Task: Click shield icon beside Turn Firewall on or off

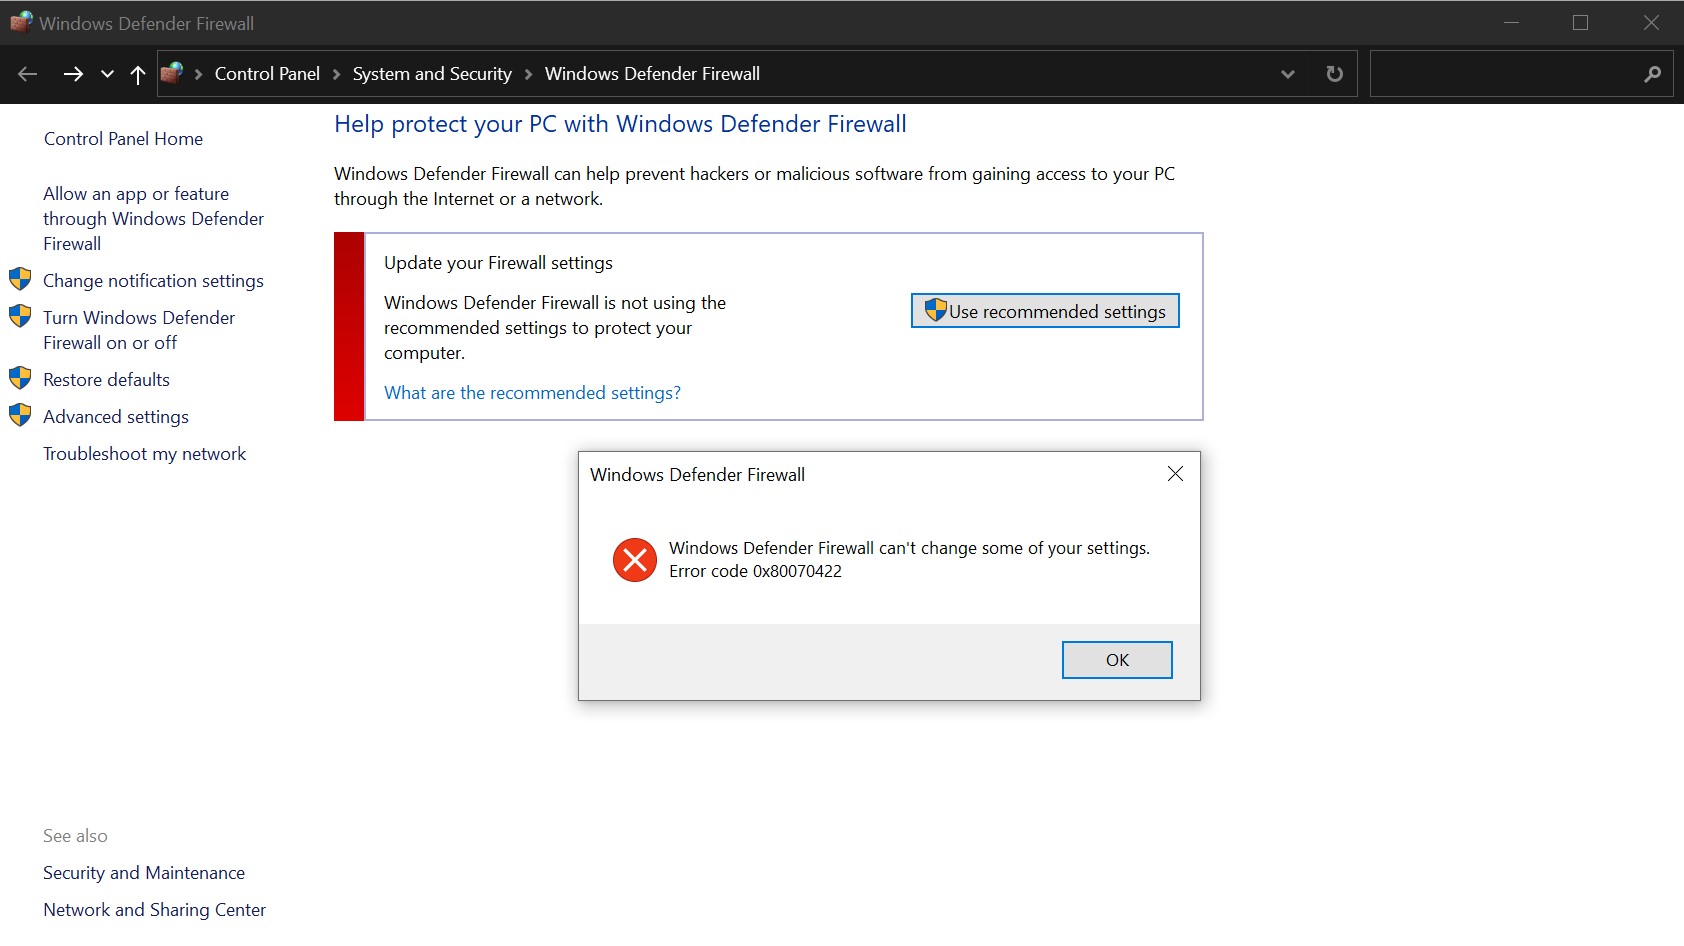Action: 20,316
